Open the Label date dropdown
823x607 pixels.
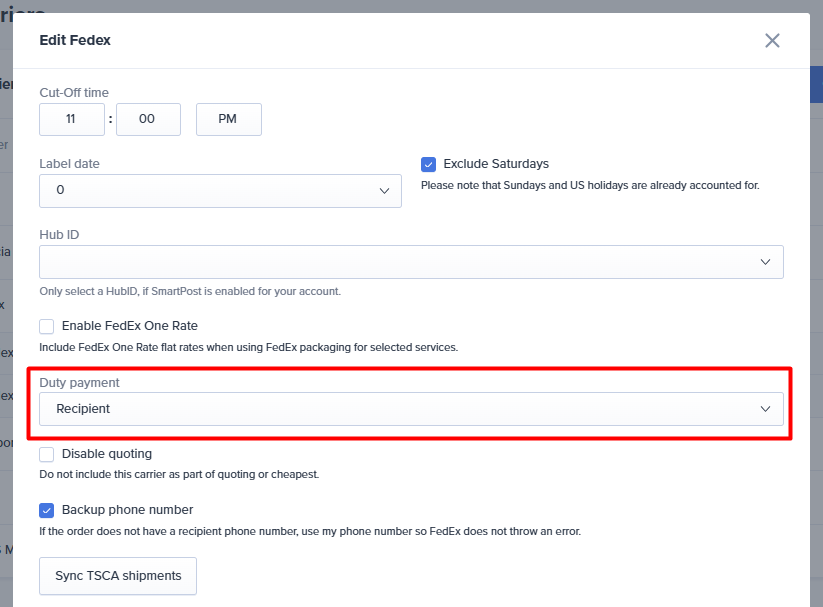coord(220,191)
